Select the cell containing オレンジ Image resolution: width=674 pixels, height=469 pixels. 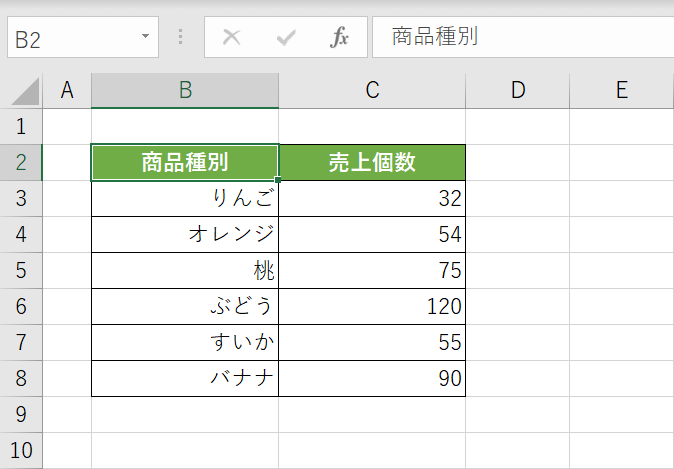(x=185, y=235)
